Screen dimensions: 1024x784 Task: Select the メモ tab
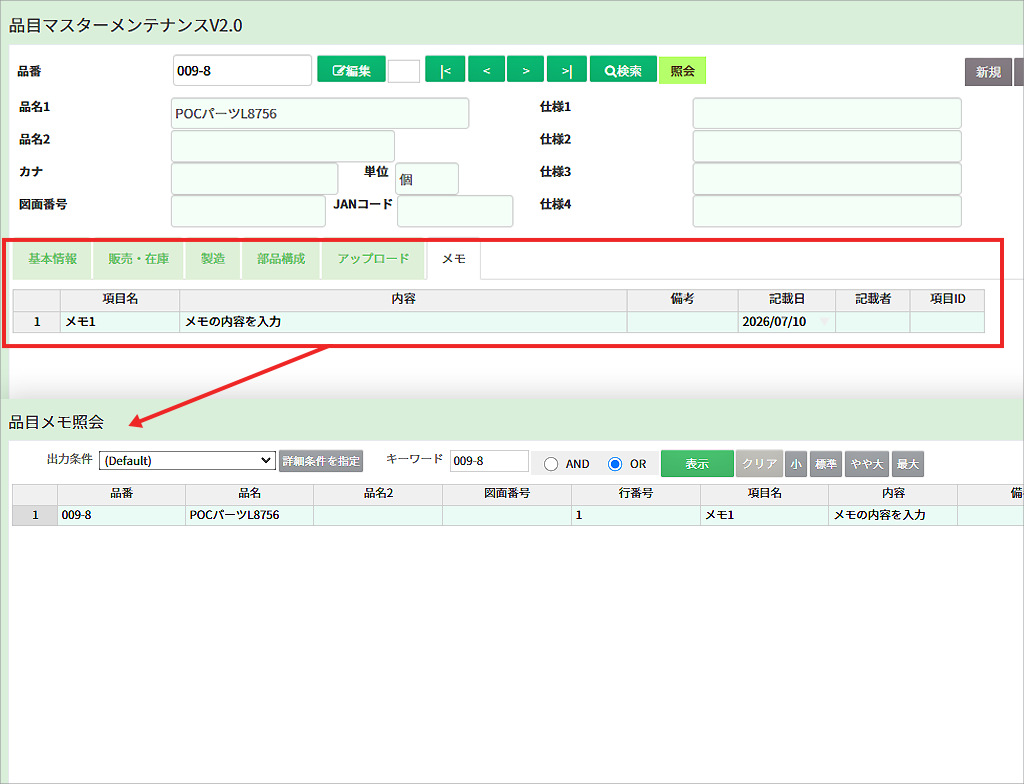tap(454, 259)
